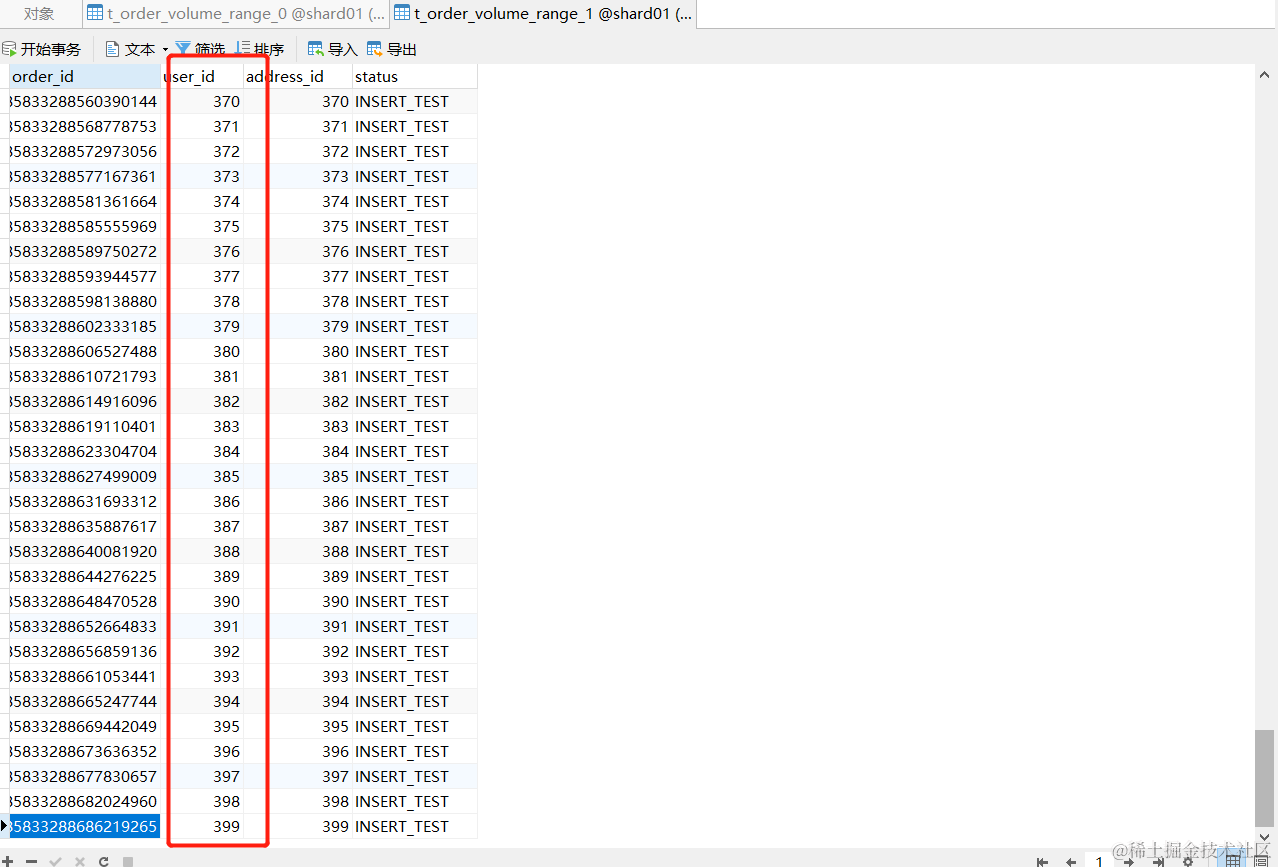Viewport: 1278px width, 867px height.
Task: Select user_id cell with value 385
Action: (202, 476)
